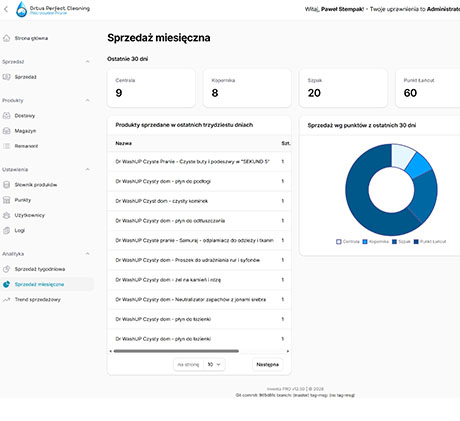The height and width of the screenshot is (421, 460).
Task: Toggle the Kopernika legend swatch in the chart
Action: coord(365,241)
